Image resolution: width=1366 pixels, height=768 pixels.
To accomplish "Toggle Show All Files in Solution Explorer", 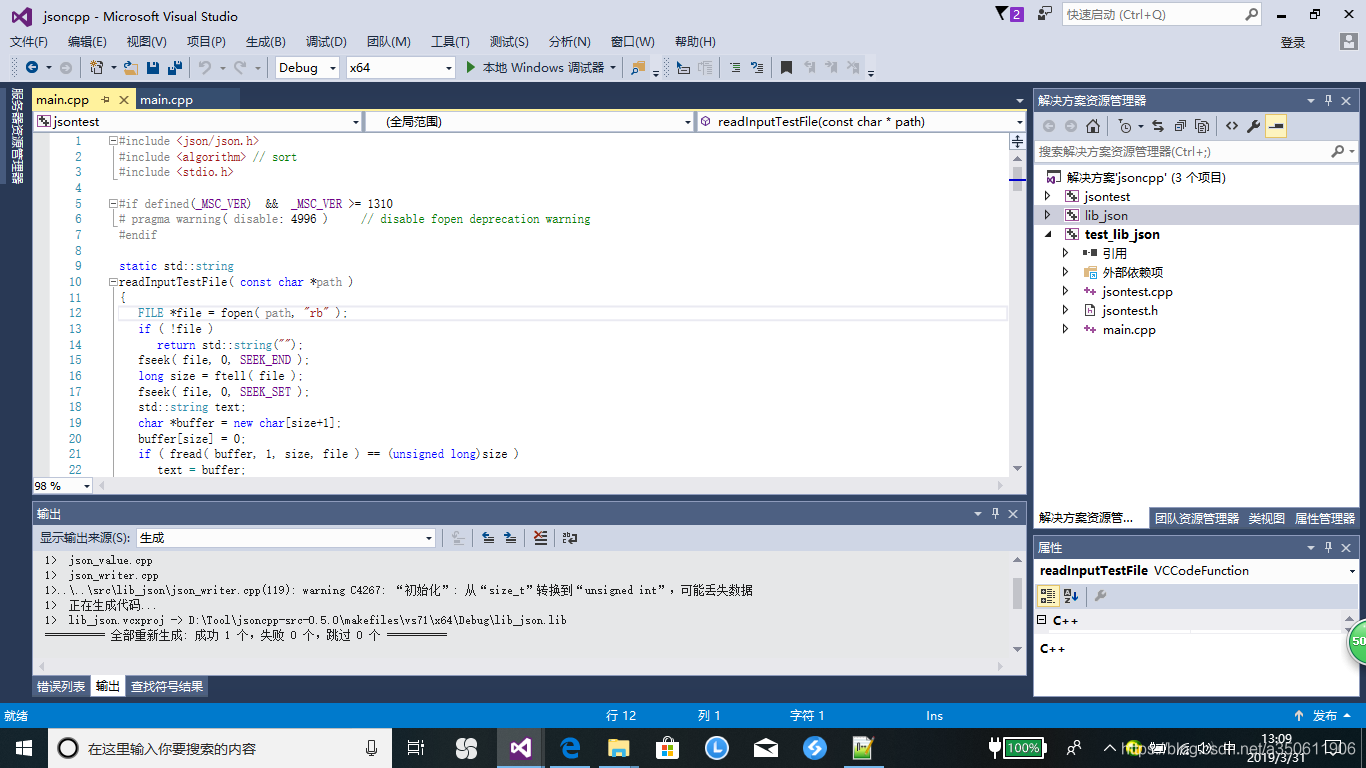I will pyautogui.click(x=1202, y=126).
